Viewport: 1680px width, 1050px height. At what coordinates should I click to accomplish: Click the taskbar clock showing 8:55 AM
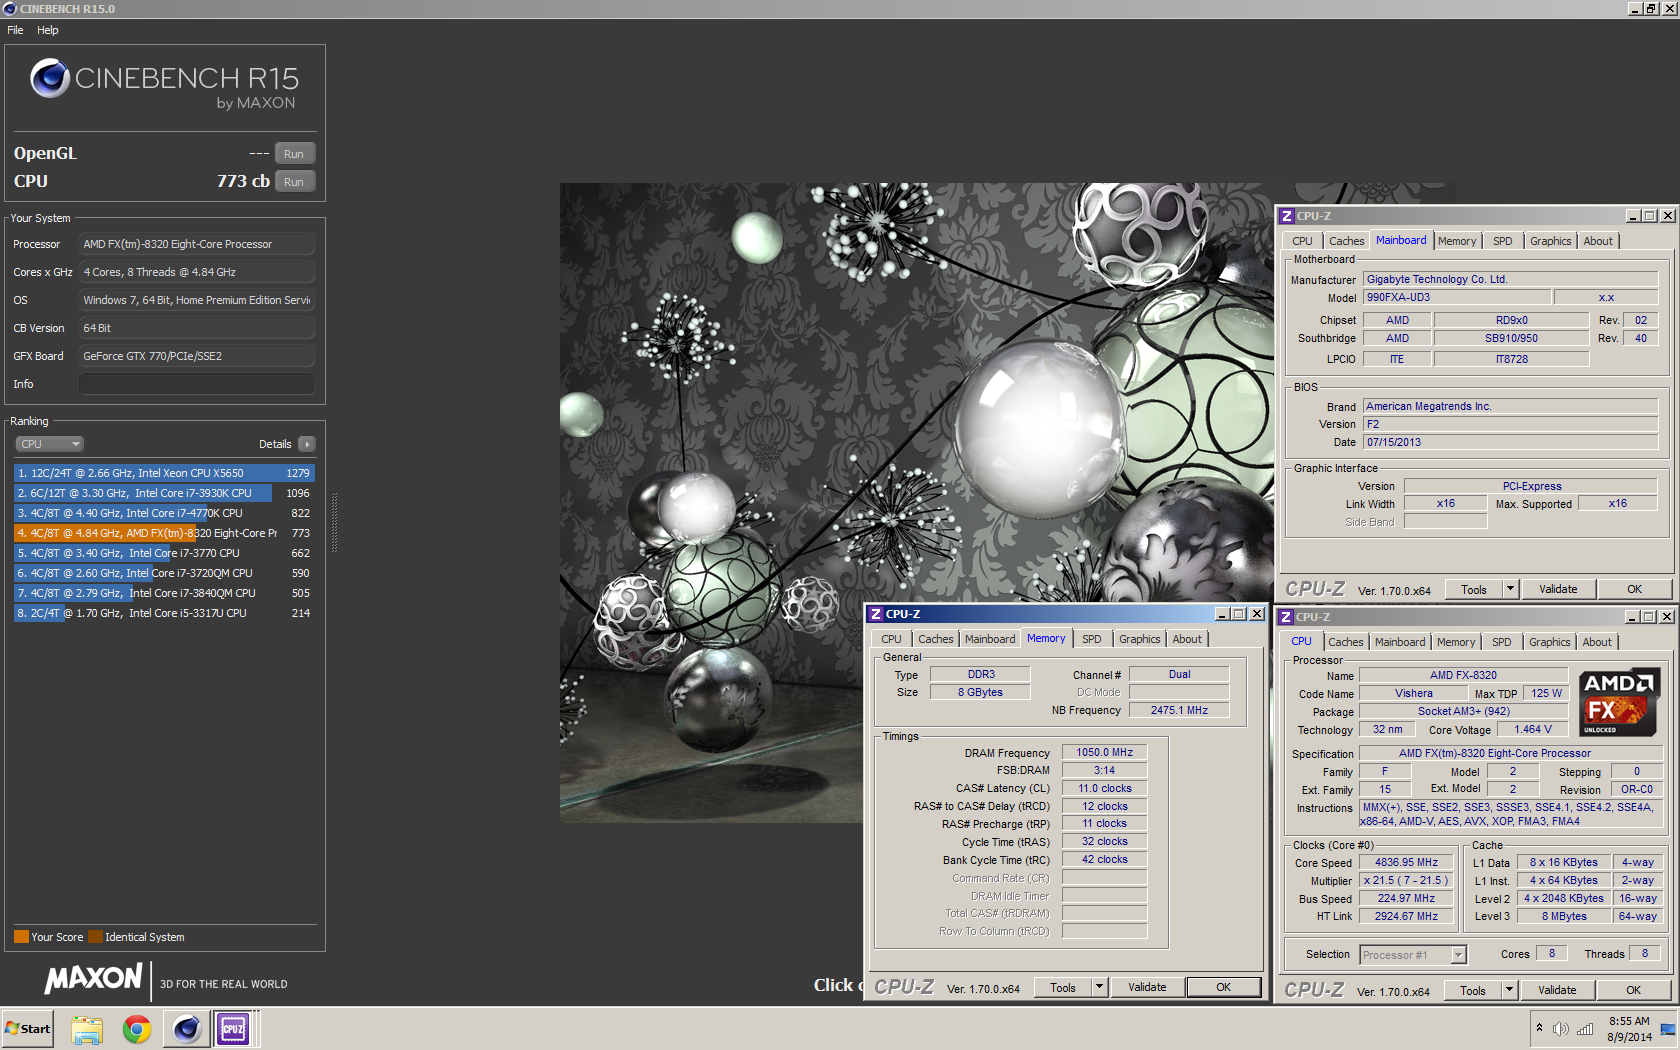1629,1029
